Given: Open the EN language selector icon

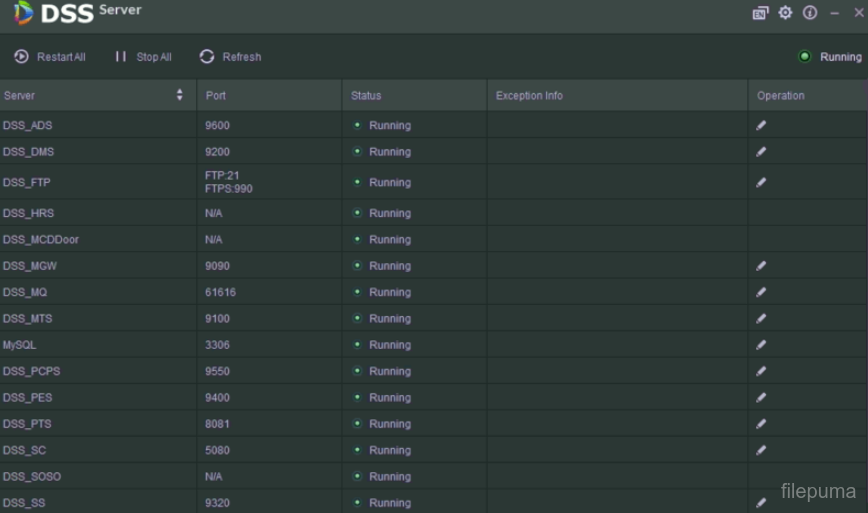Looking at the screenshot, I should click(760, 13).
